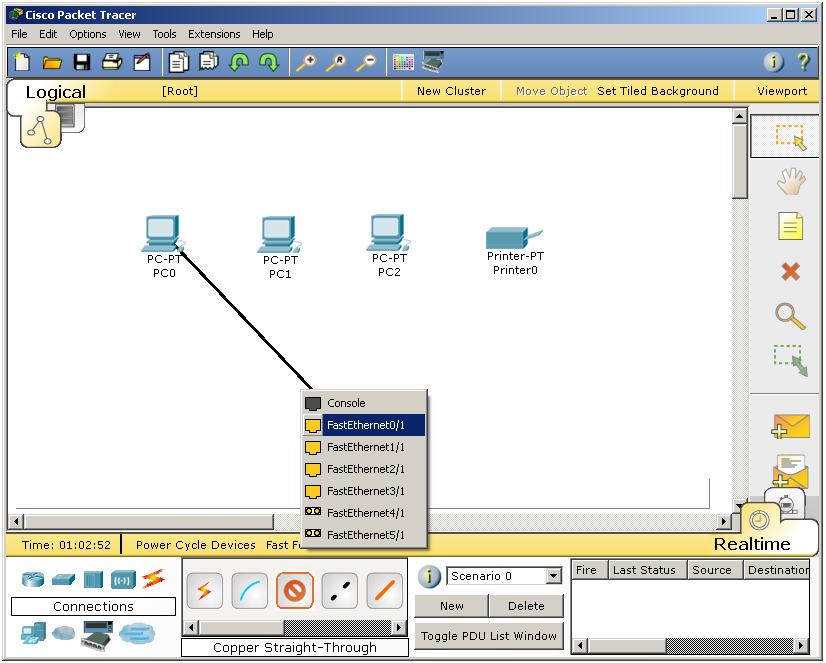Click the Zoom Reset magnifier icon
The width and height of the screenshot is (826, 663).
(x=336, y=63)
